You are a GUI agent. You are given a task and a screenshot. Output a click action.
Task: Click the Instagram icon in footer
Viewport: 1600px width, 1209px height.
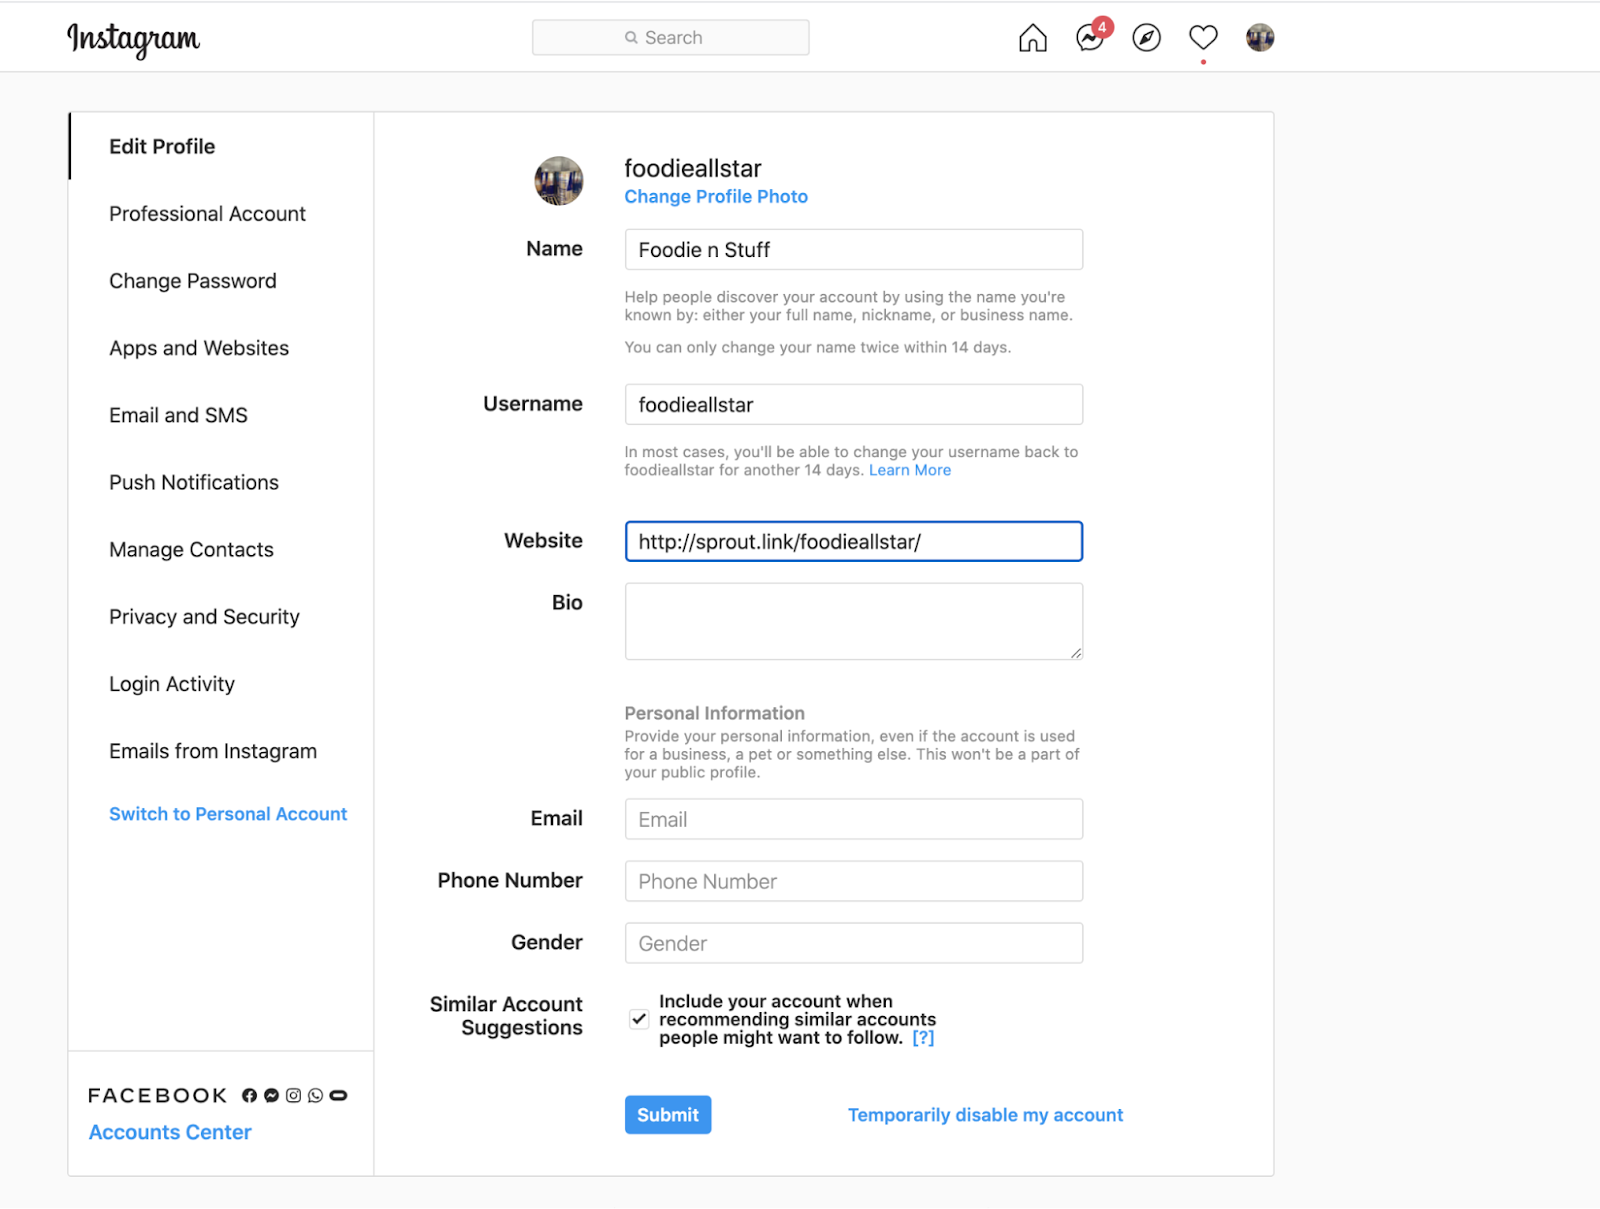point(293,1096)
